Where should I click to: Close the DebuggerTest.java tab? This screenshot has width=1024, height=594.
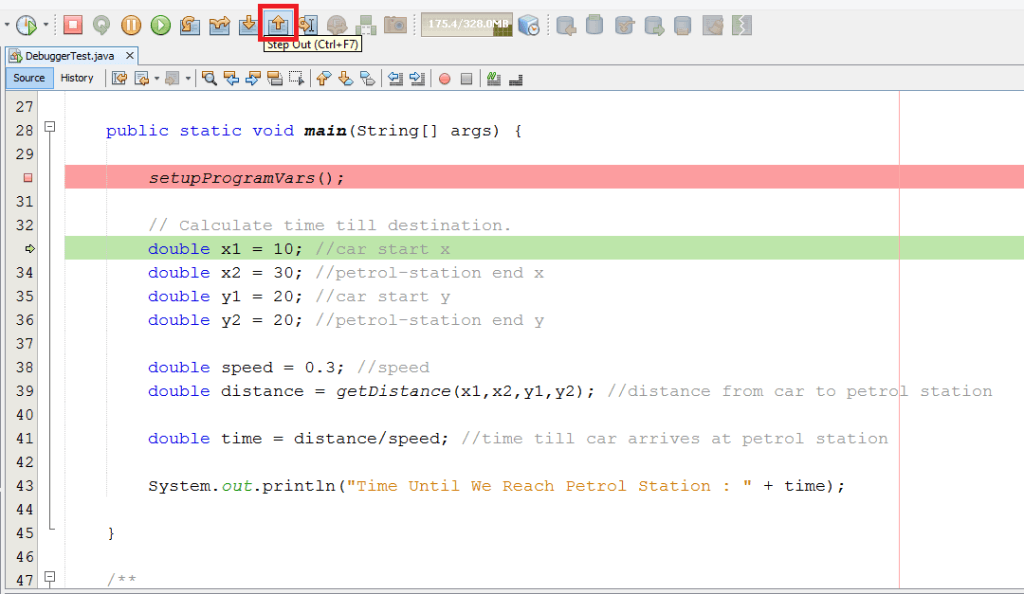[130, 56]
